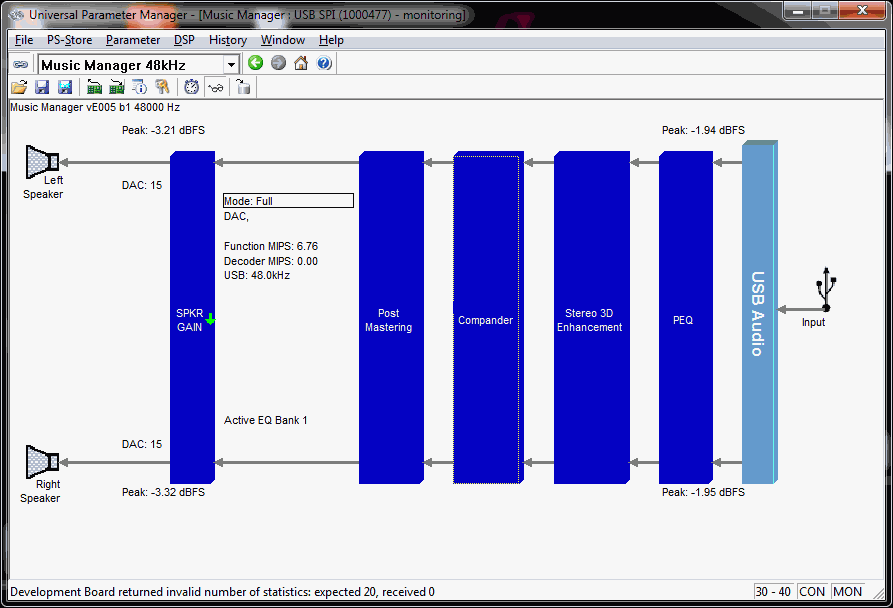Click the home icon in toolbar
893x608 pixels.
click(x=301, y=64)
